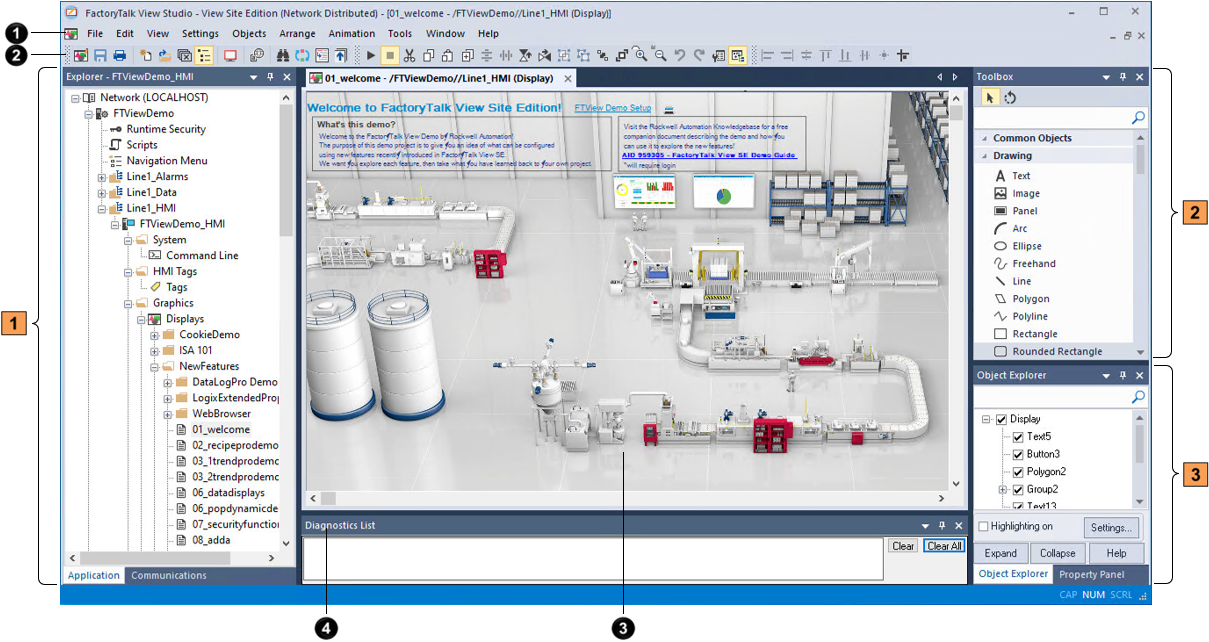Click the Zoom In magnifier icon

click(641, 56)
